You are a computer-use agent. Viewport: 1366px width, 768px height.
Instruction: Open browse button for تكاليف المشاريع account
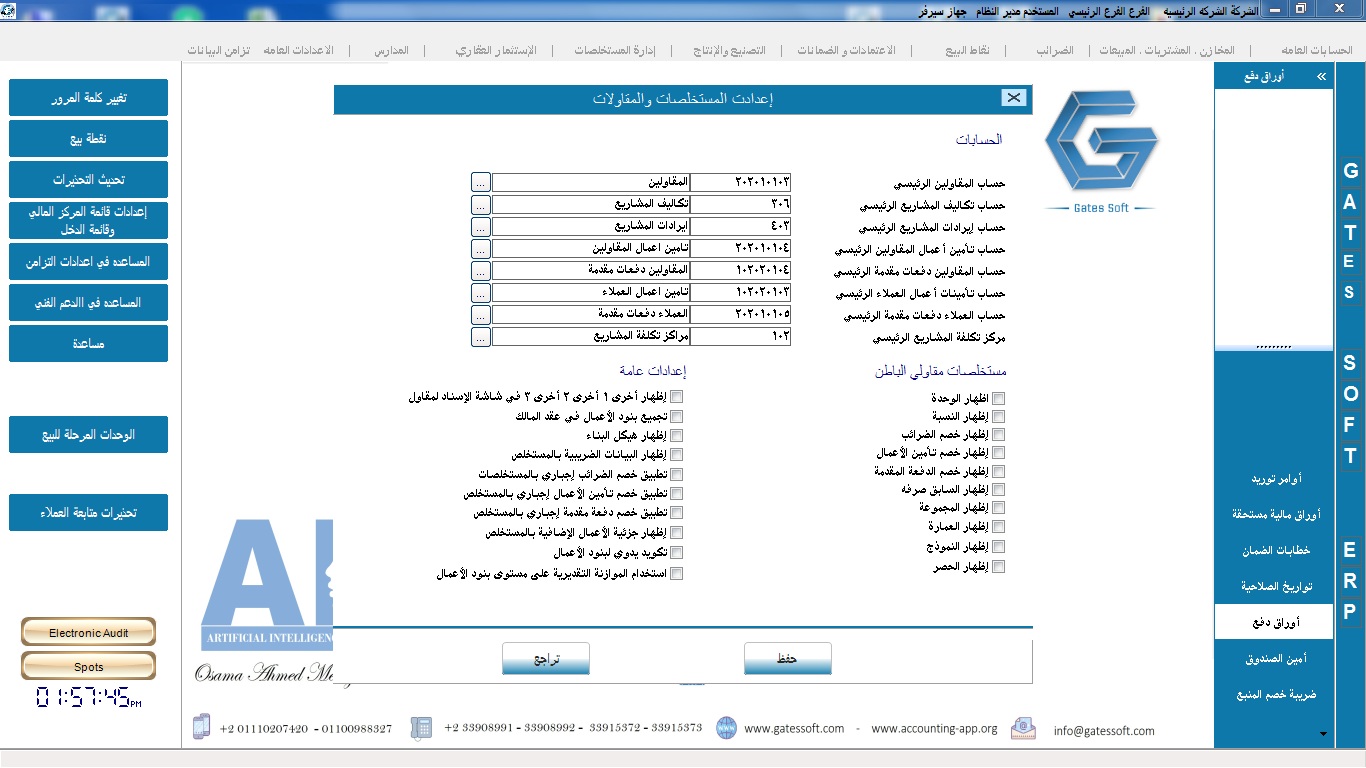click(481, 204)
